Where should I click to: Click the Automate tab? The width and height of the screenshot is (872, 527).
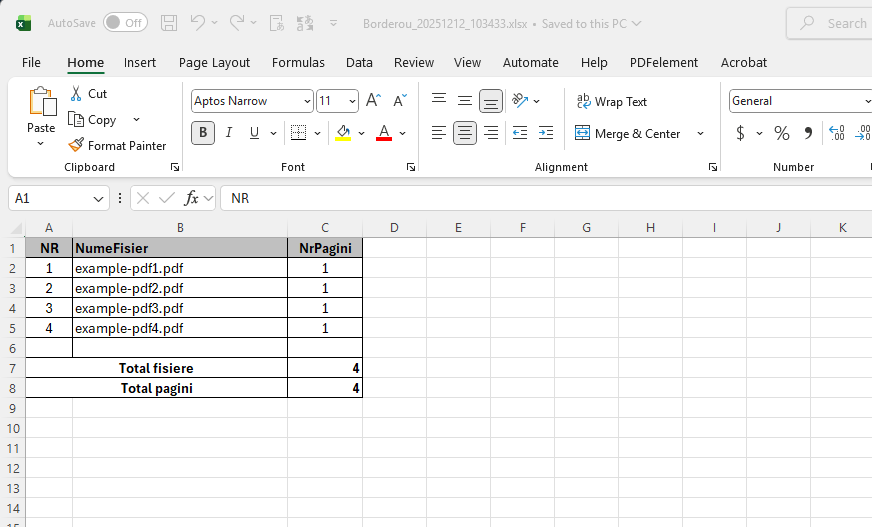[x=531, y=62]
